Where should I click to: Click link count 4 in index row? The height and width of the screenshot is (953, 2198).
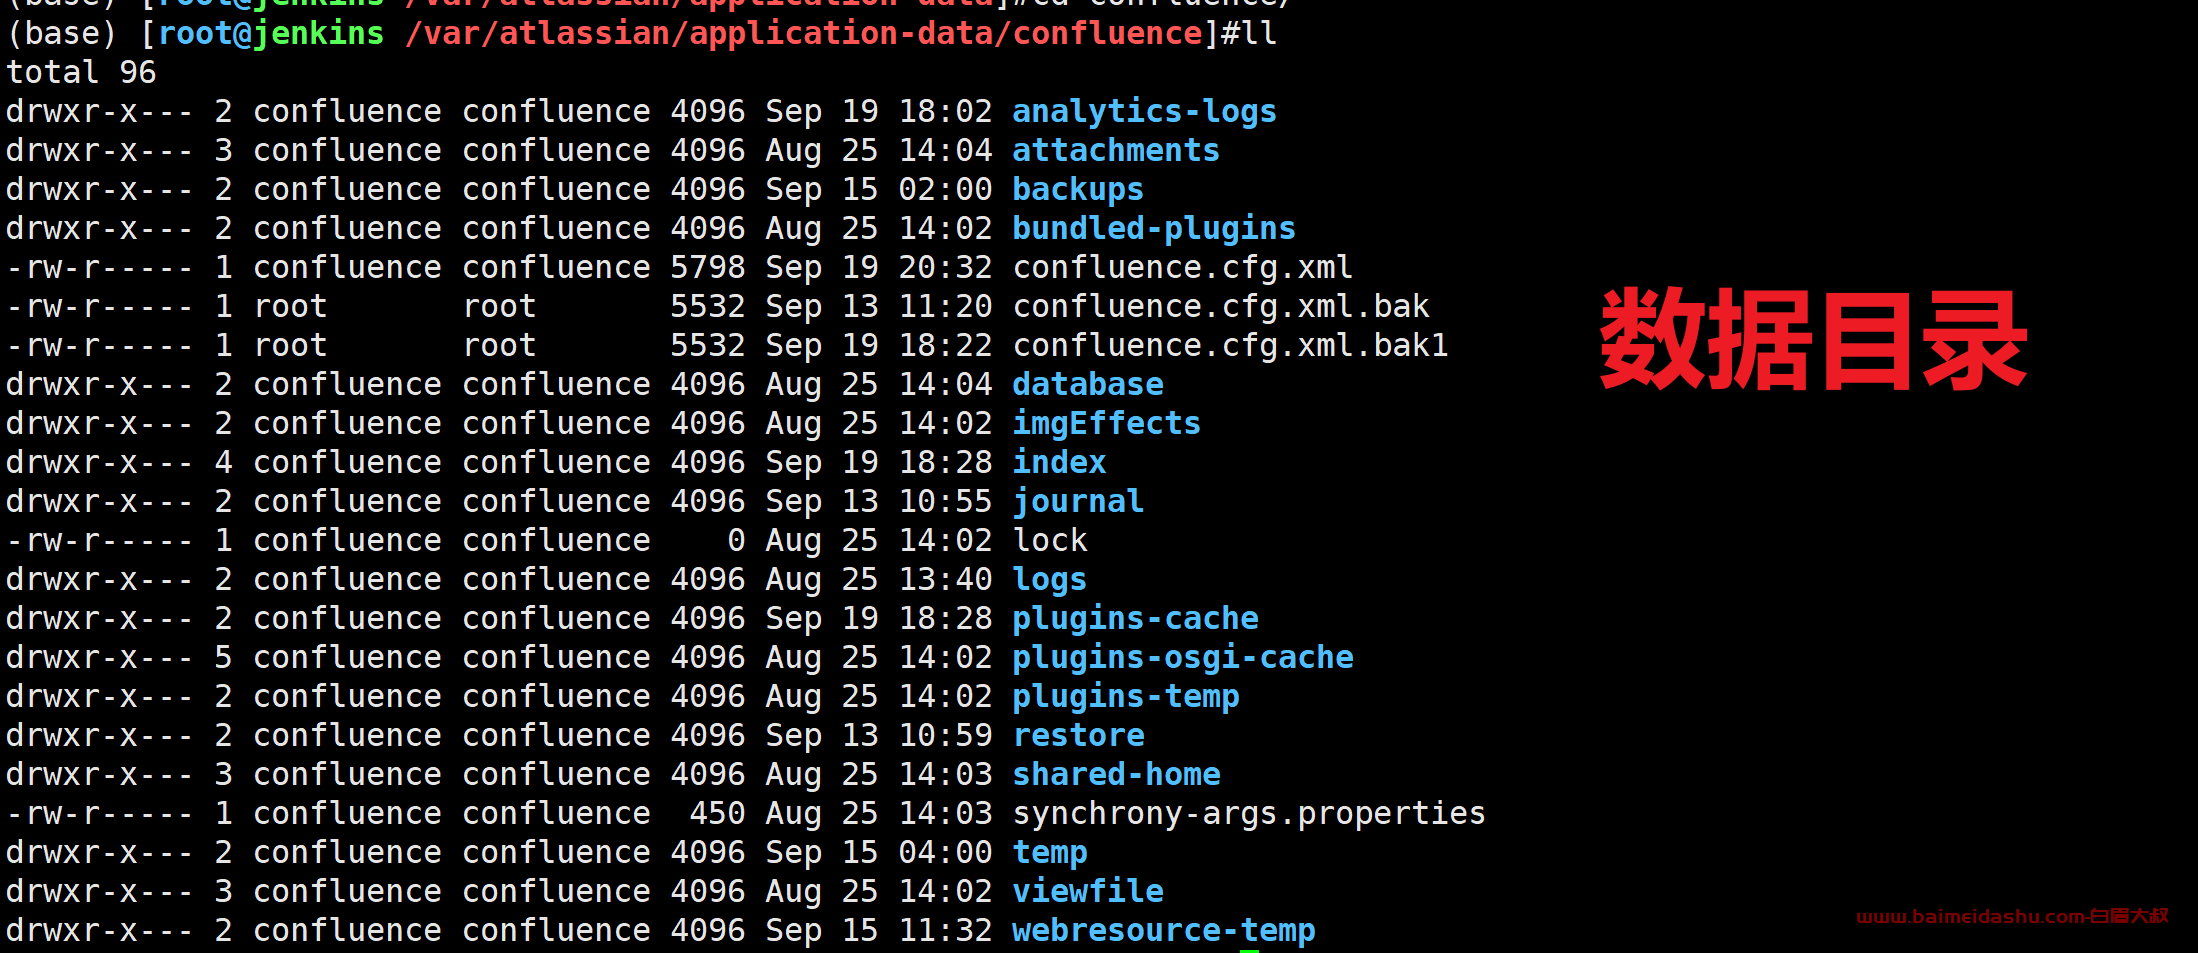(x=223, y=463)
